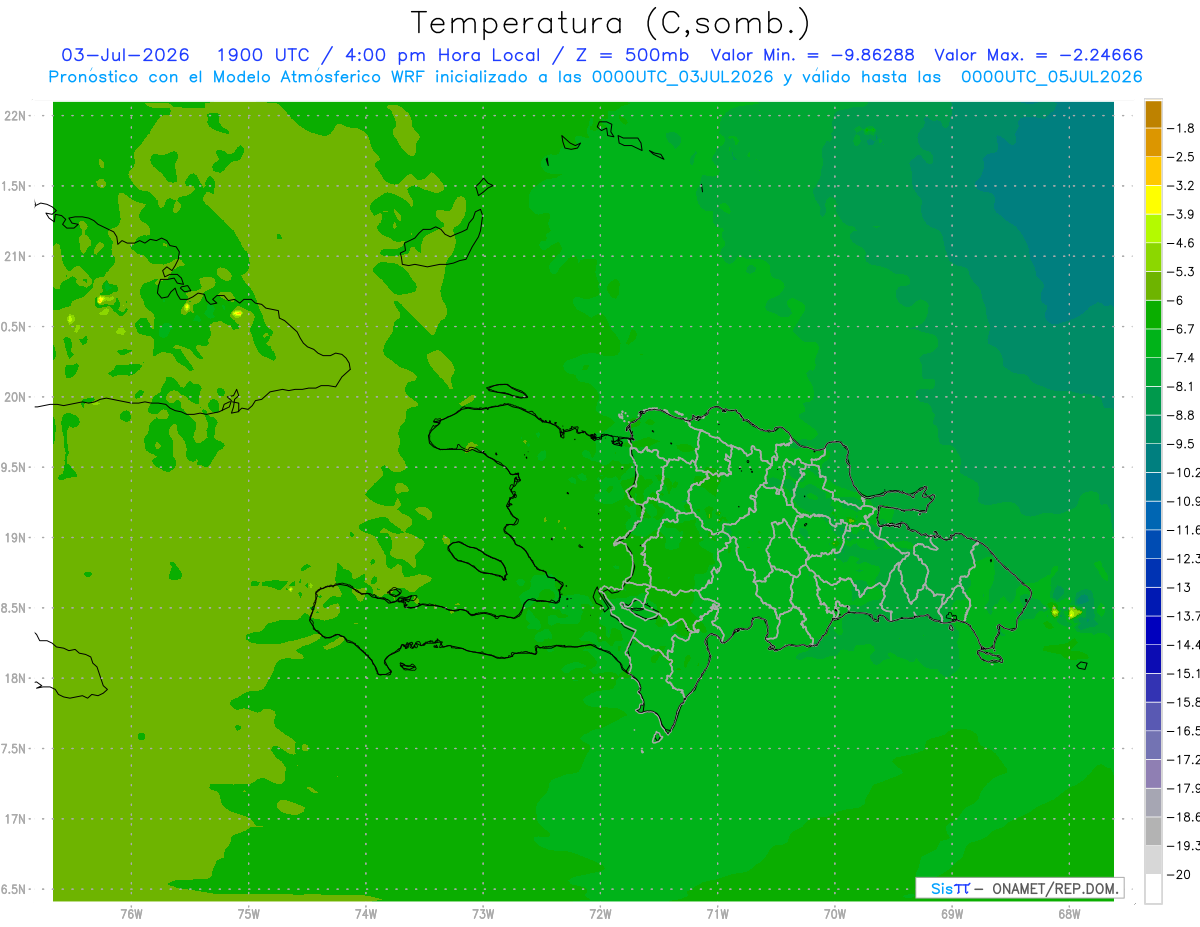The height and width of the screenshot is (927, 1200).
Task: Click the colorbar label '-18.6'
Action: [1186, 817]
